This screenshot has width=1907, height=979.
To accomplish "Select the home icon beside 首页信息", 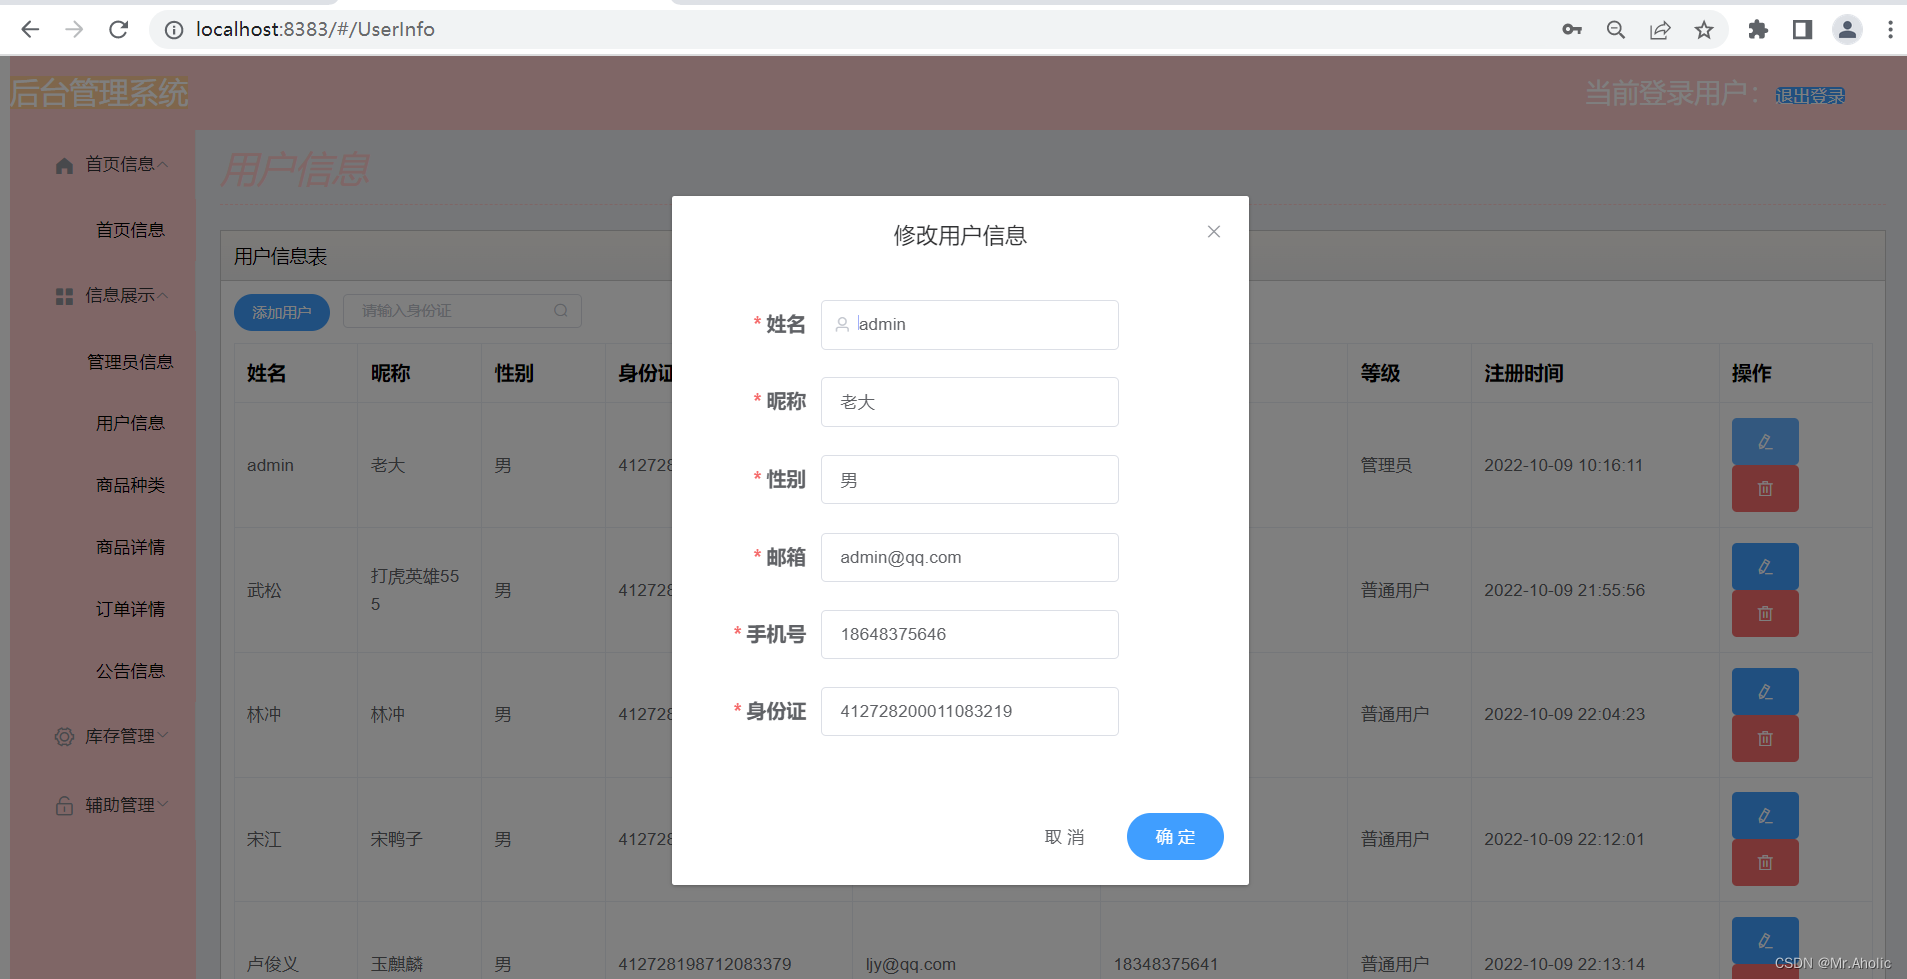I will [x=64, y=164].
